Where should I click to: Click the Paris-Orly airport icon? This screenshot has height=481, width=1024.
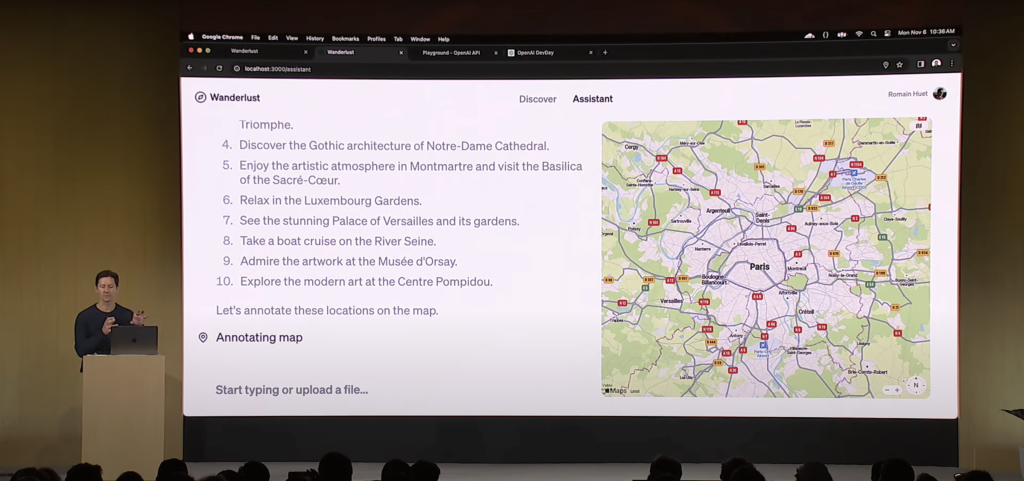pyautogui.click(x=763, y=345)
